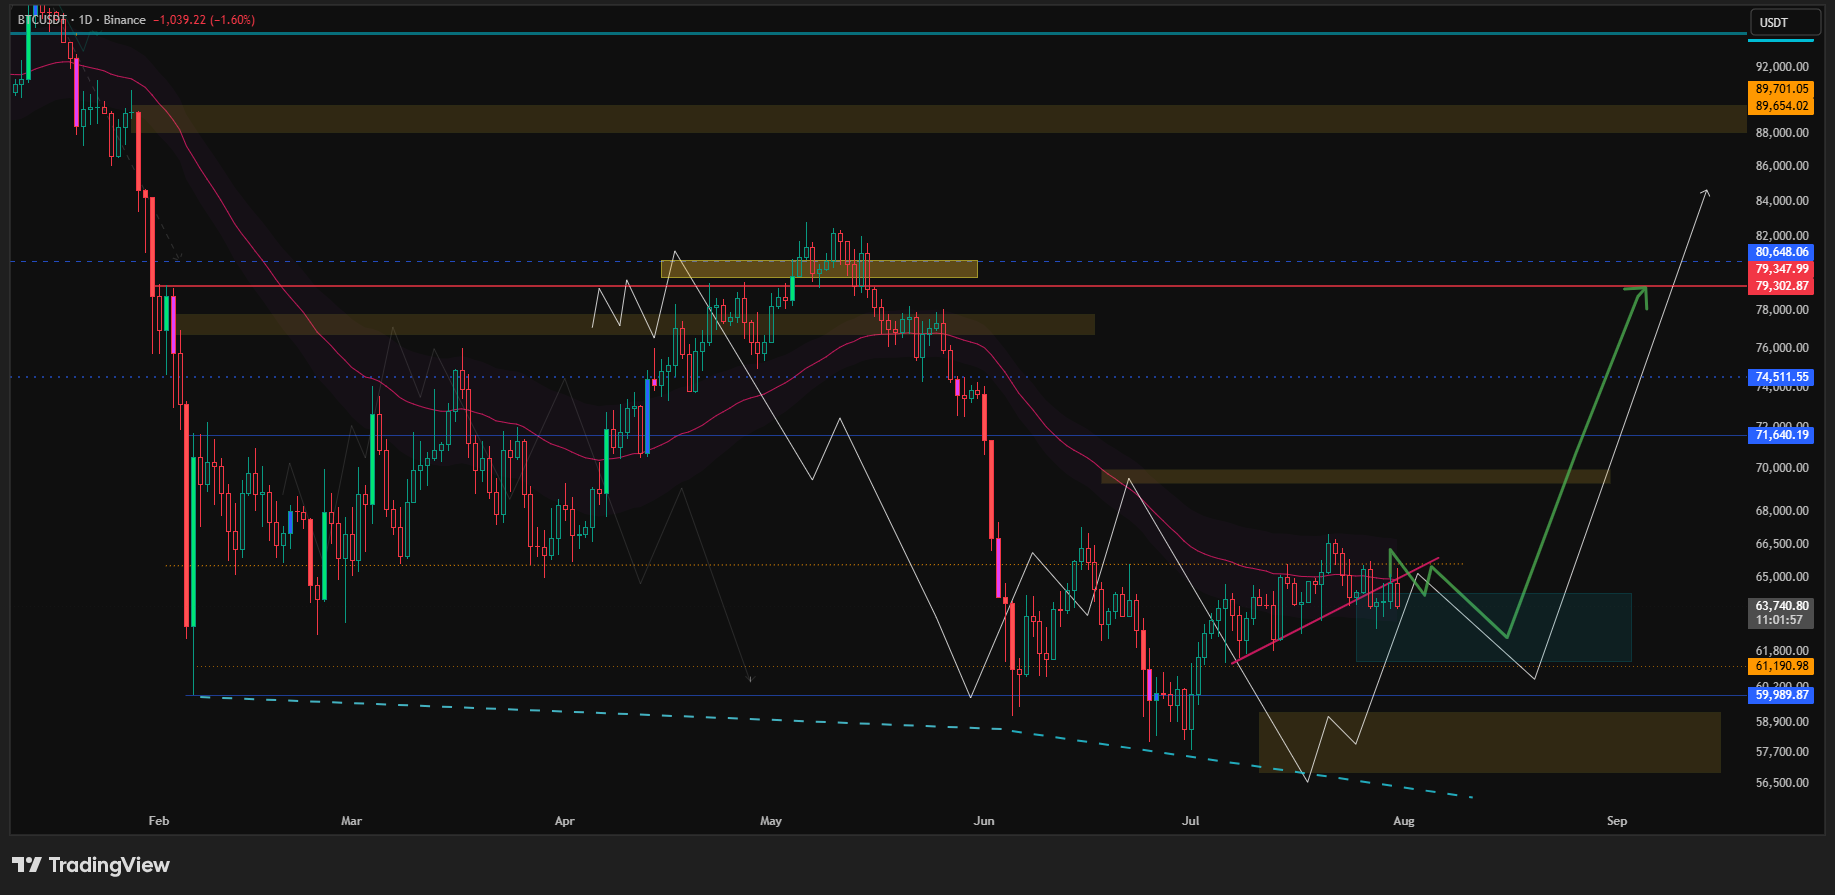The width and height of the screenshot is (1835, 895).
Task: Click the 68,000.00 price axis tick
Action: [x=1782, y=511]
